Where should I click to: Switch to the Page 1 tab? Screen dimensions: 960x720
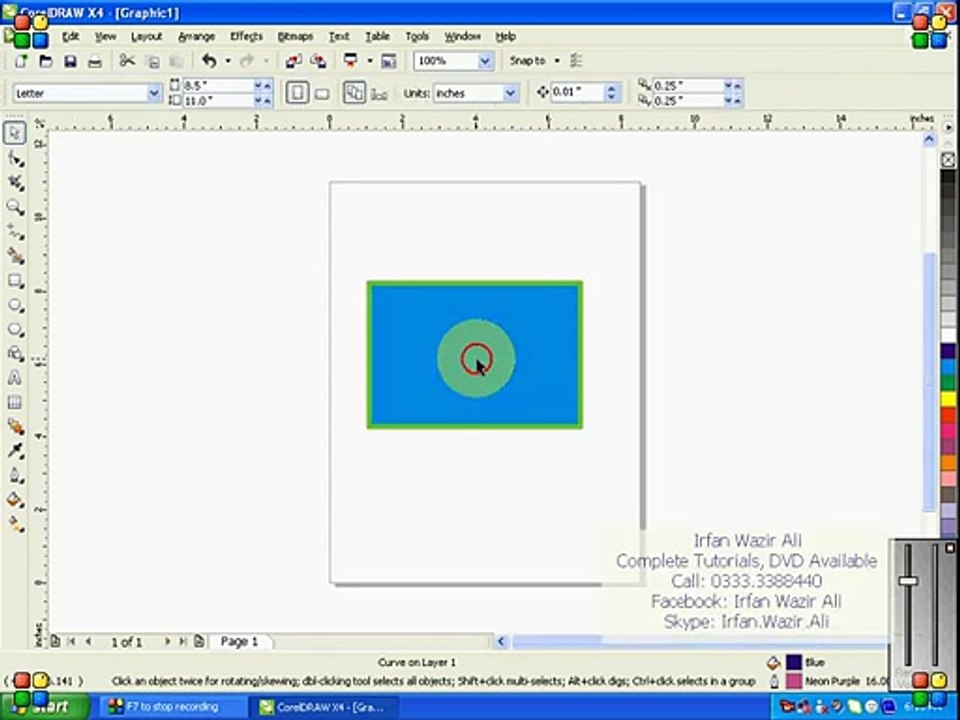[x=239, y=641]
